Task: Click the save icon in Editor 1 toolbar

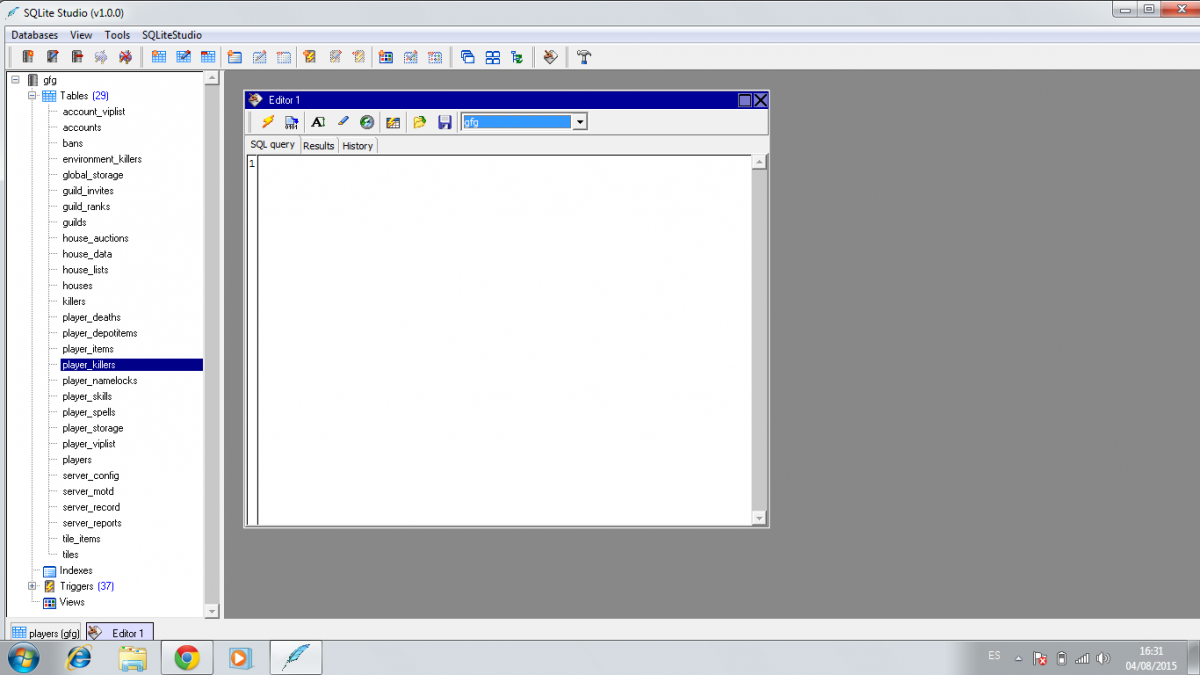Action: point(444,122)
